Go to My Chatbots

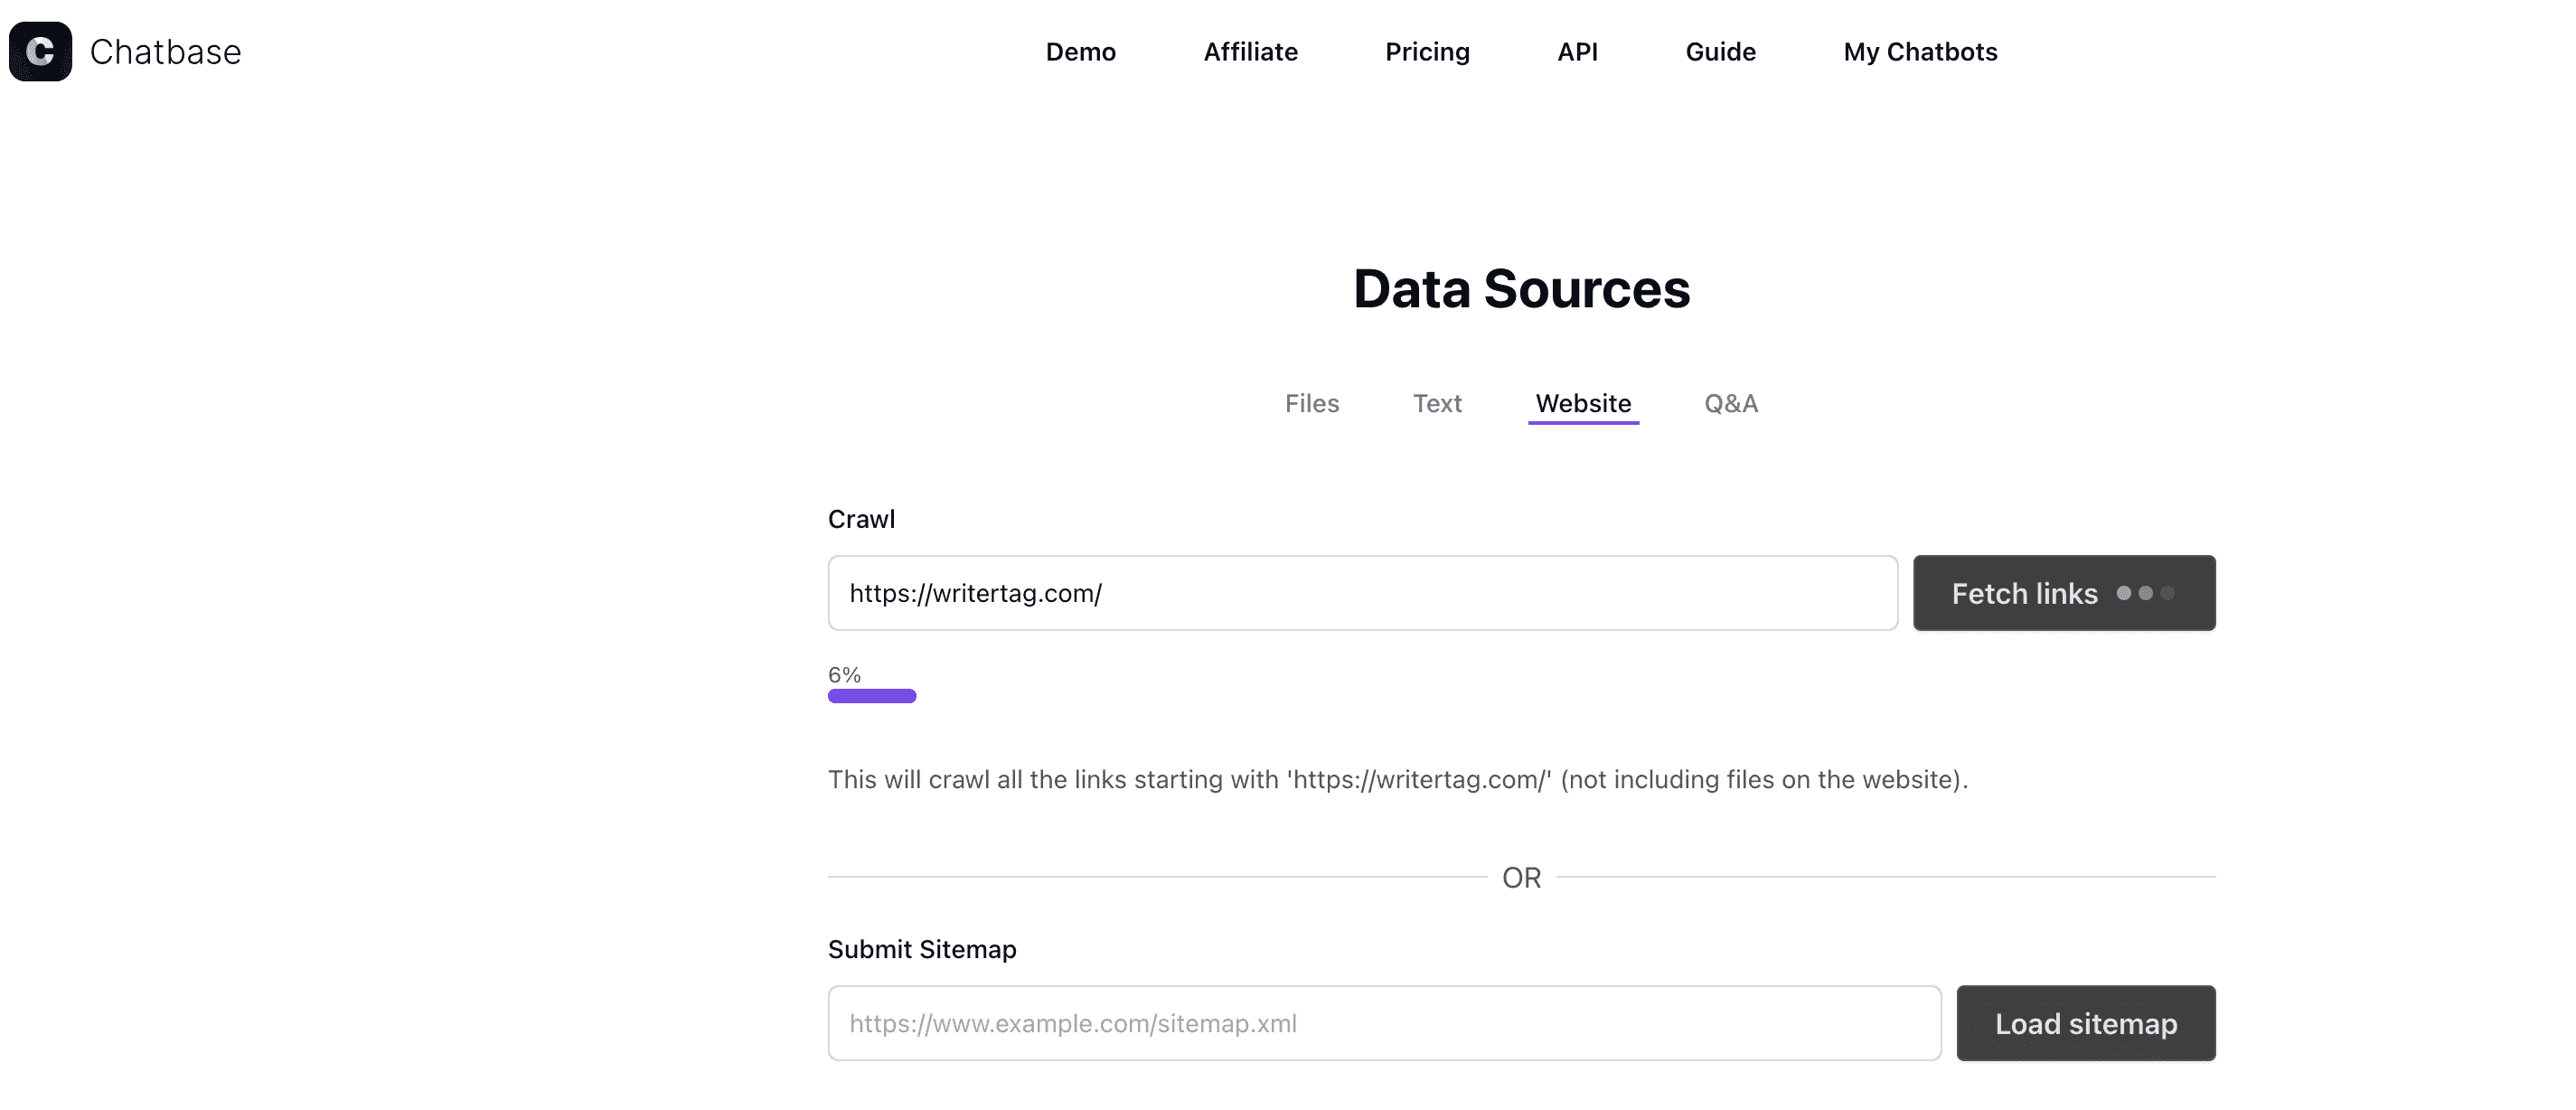pyautogui.click(x=1920, y=52)
